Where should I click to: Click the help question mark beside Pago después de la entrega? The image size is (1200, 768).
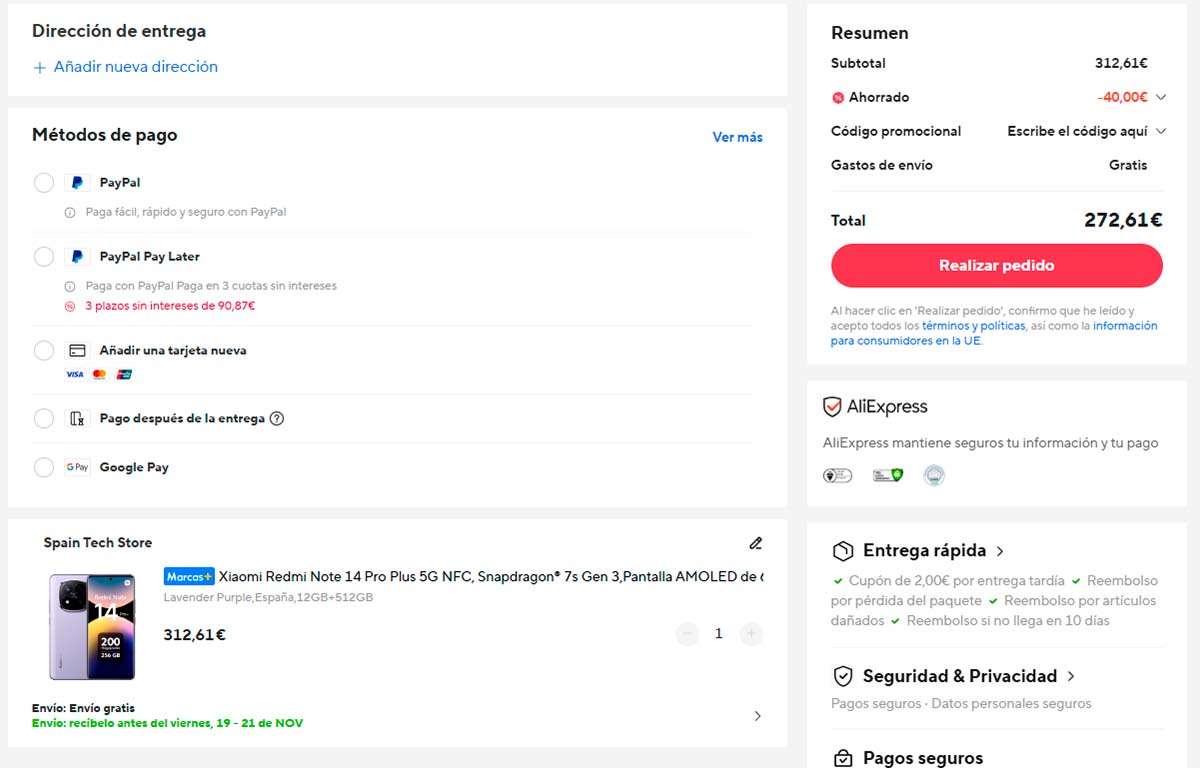click(x=277, y=419)
